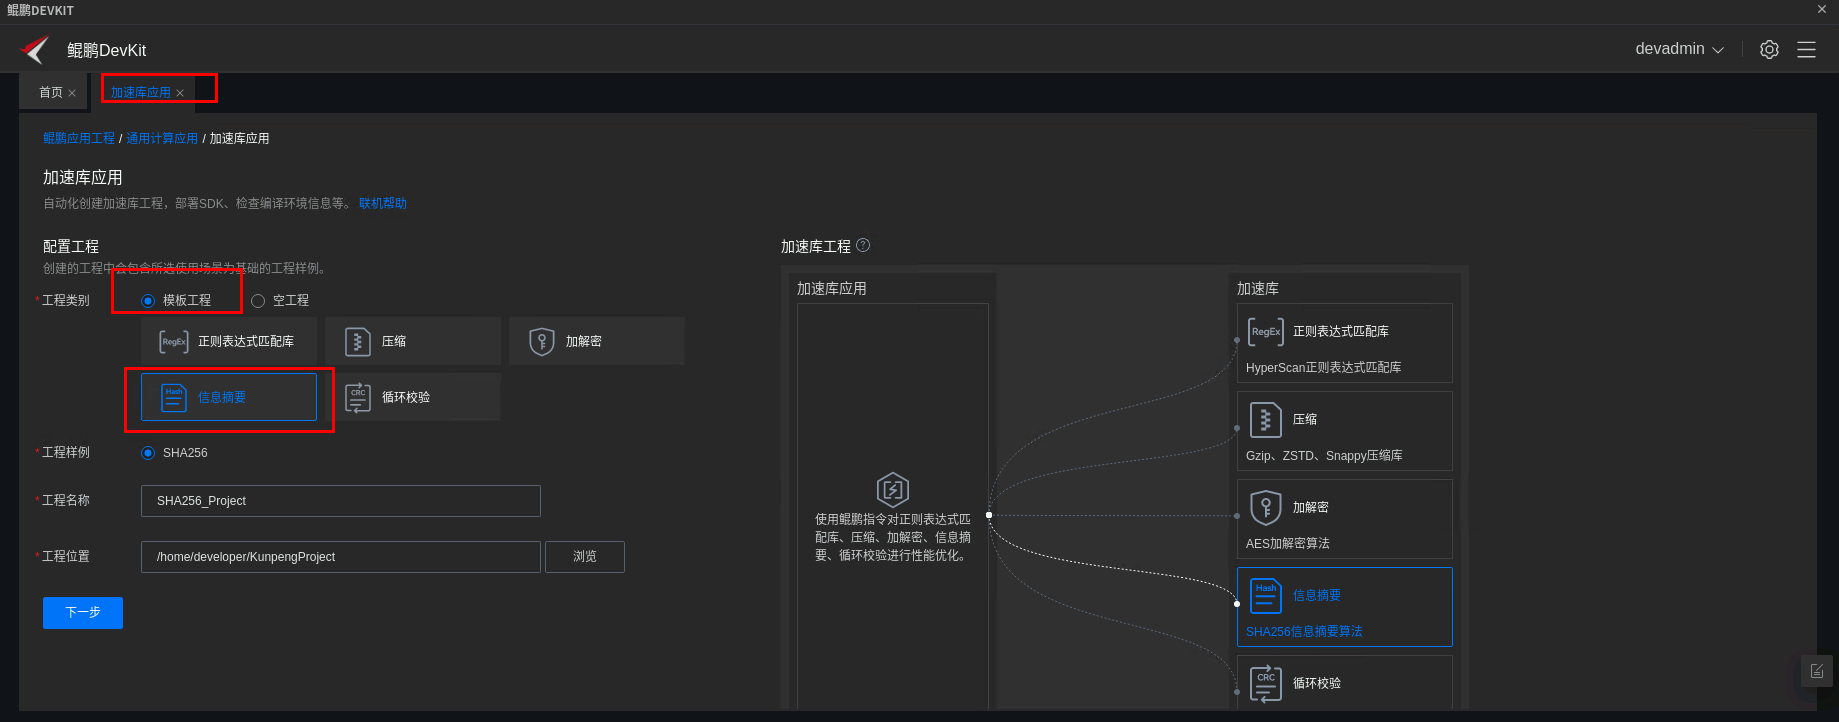This screenshot has width=1839, height=722.
Task: Expand the devadmin user dropdown
Action: pyautogui.click(x=1679, y=49)
